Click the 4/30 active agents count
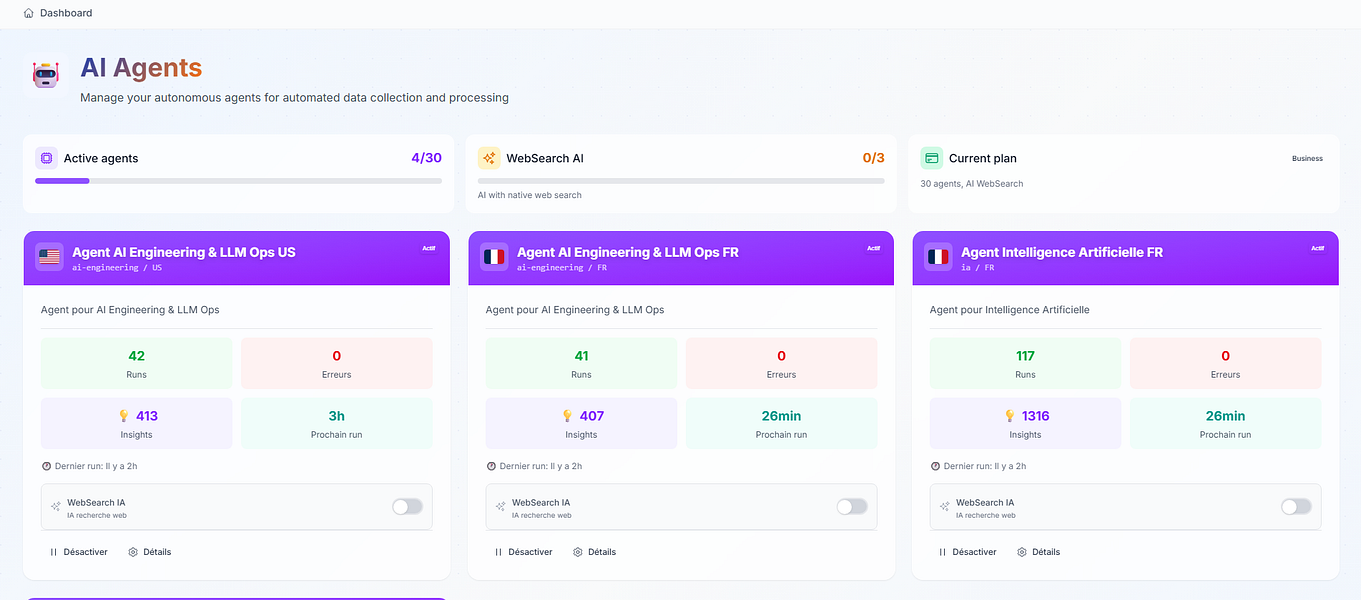 click(x=426, y=158)
